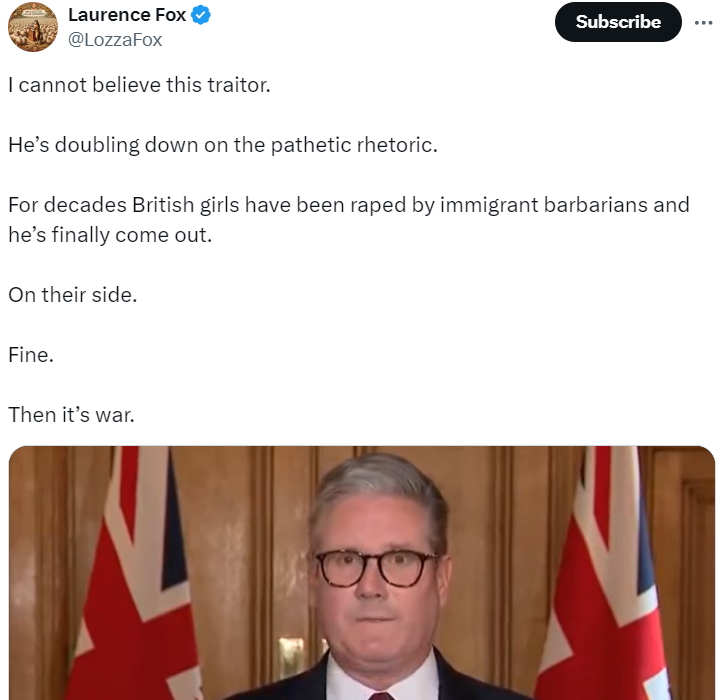
Task: Select the line starting "He's doubling down"
Action: click(x=223, y=145)
